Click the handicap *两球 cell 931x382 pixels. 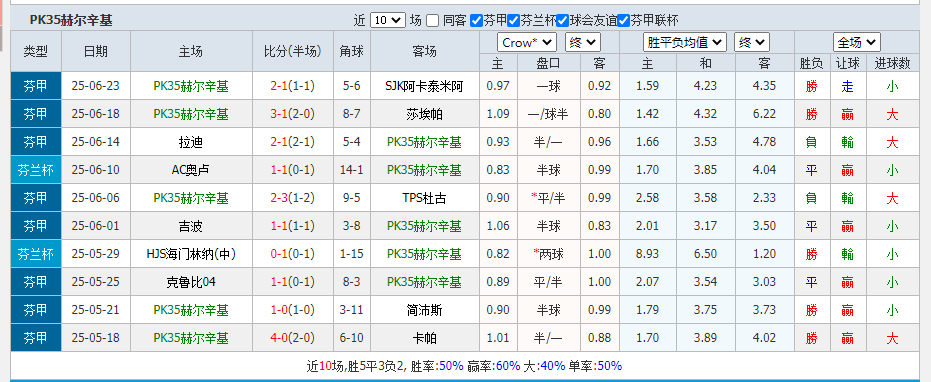point(549,254)
